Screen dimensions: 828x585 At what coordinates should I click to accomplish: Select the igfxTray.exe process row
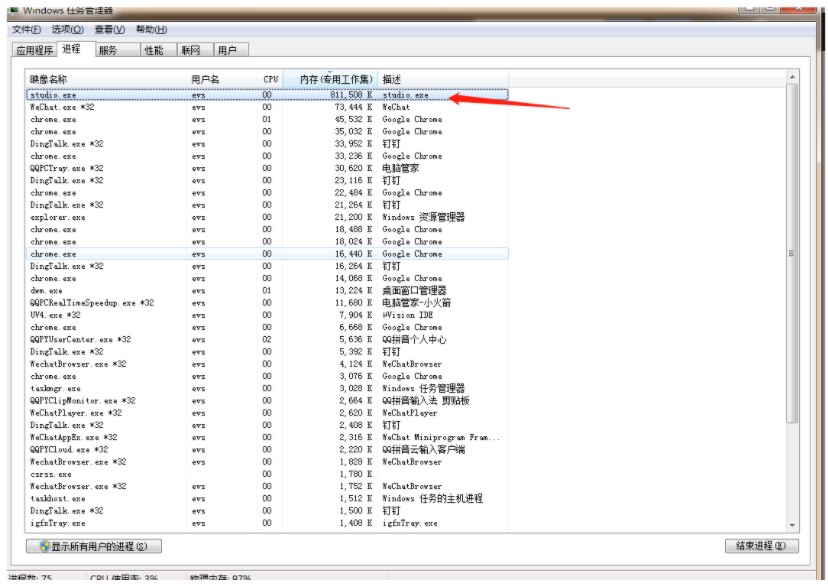click(267, 523)
